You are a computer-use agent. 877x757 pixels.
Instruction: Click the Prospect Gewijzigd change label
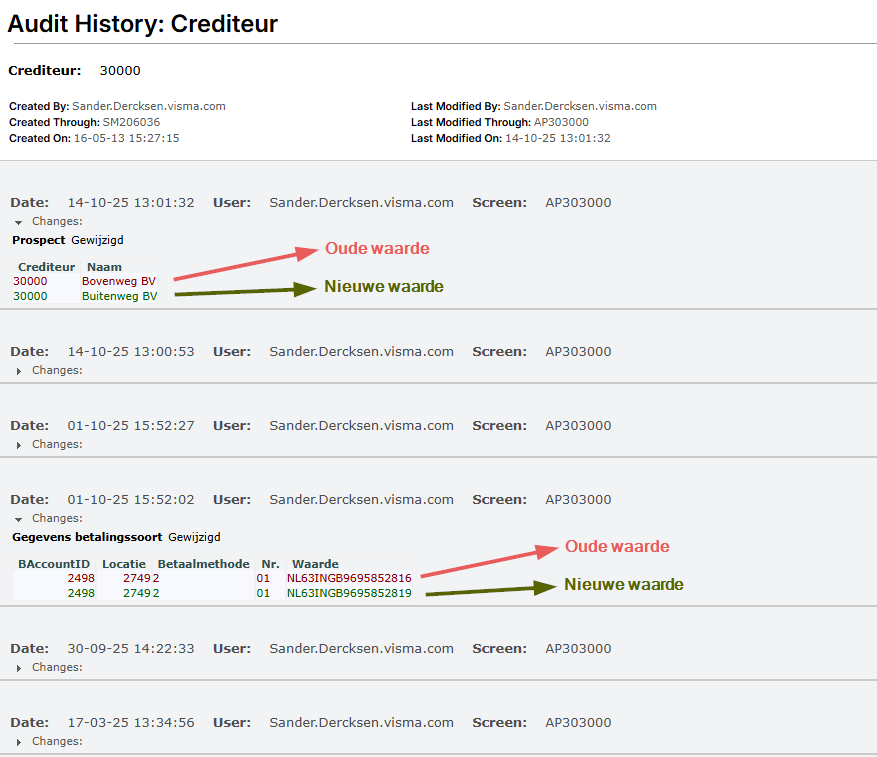click(x=68, y=240)
